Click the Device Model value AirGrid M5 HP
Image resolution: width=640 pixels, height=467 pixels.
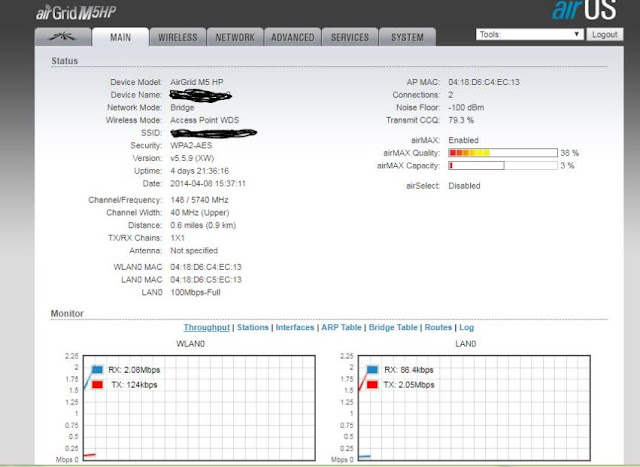coord(197,82)
